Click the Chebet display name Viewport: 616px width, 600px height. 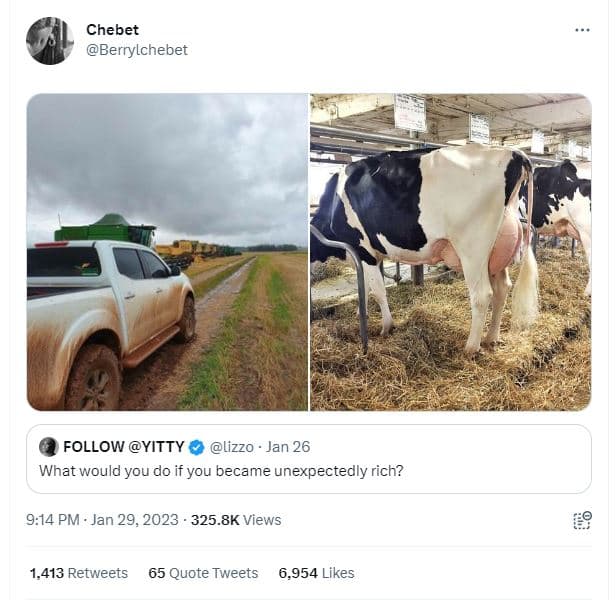coord(110,30)
